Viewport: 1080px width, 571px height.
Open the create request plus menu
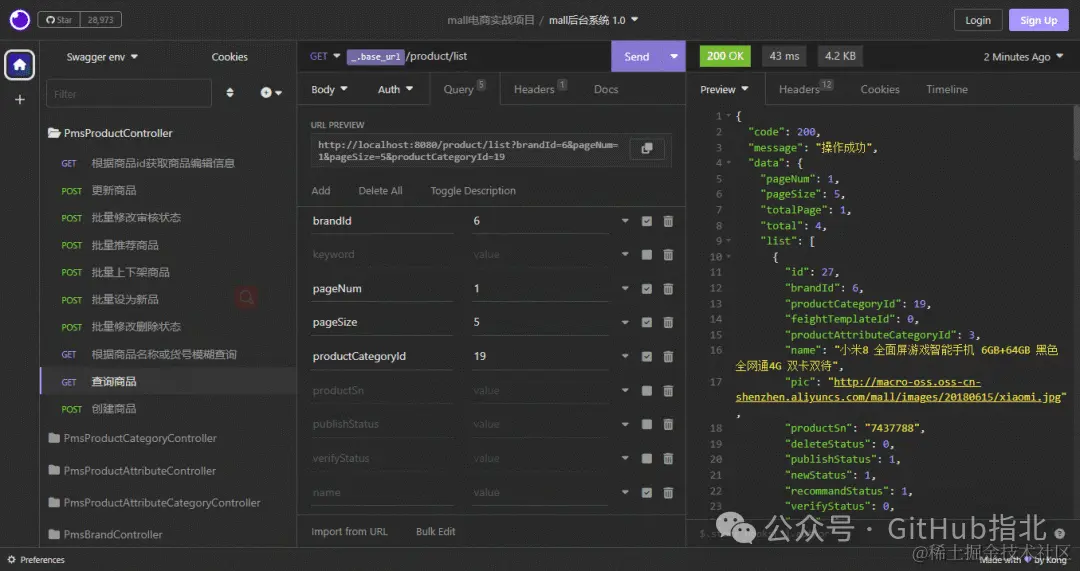click(271, 92)
